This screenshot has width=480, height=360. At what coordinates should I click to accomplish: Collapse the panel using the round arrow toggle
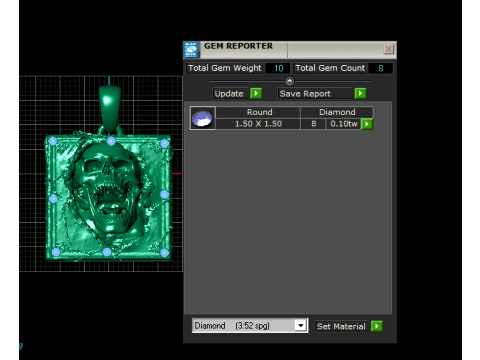[289, 81]
